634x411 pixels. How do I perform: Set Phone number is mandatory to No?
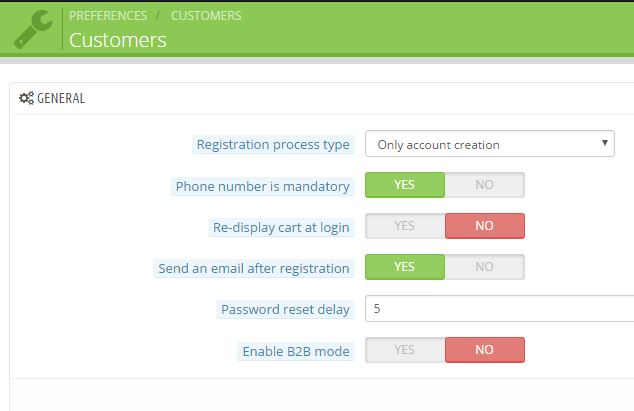point(484,185)
